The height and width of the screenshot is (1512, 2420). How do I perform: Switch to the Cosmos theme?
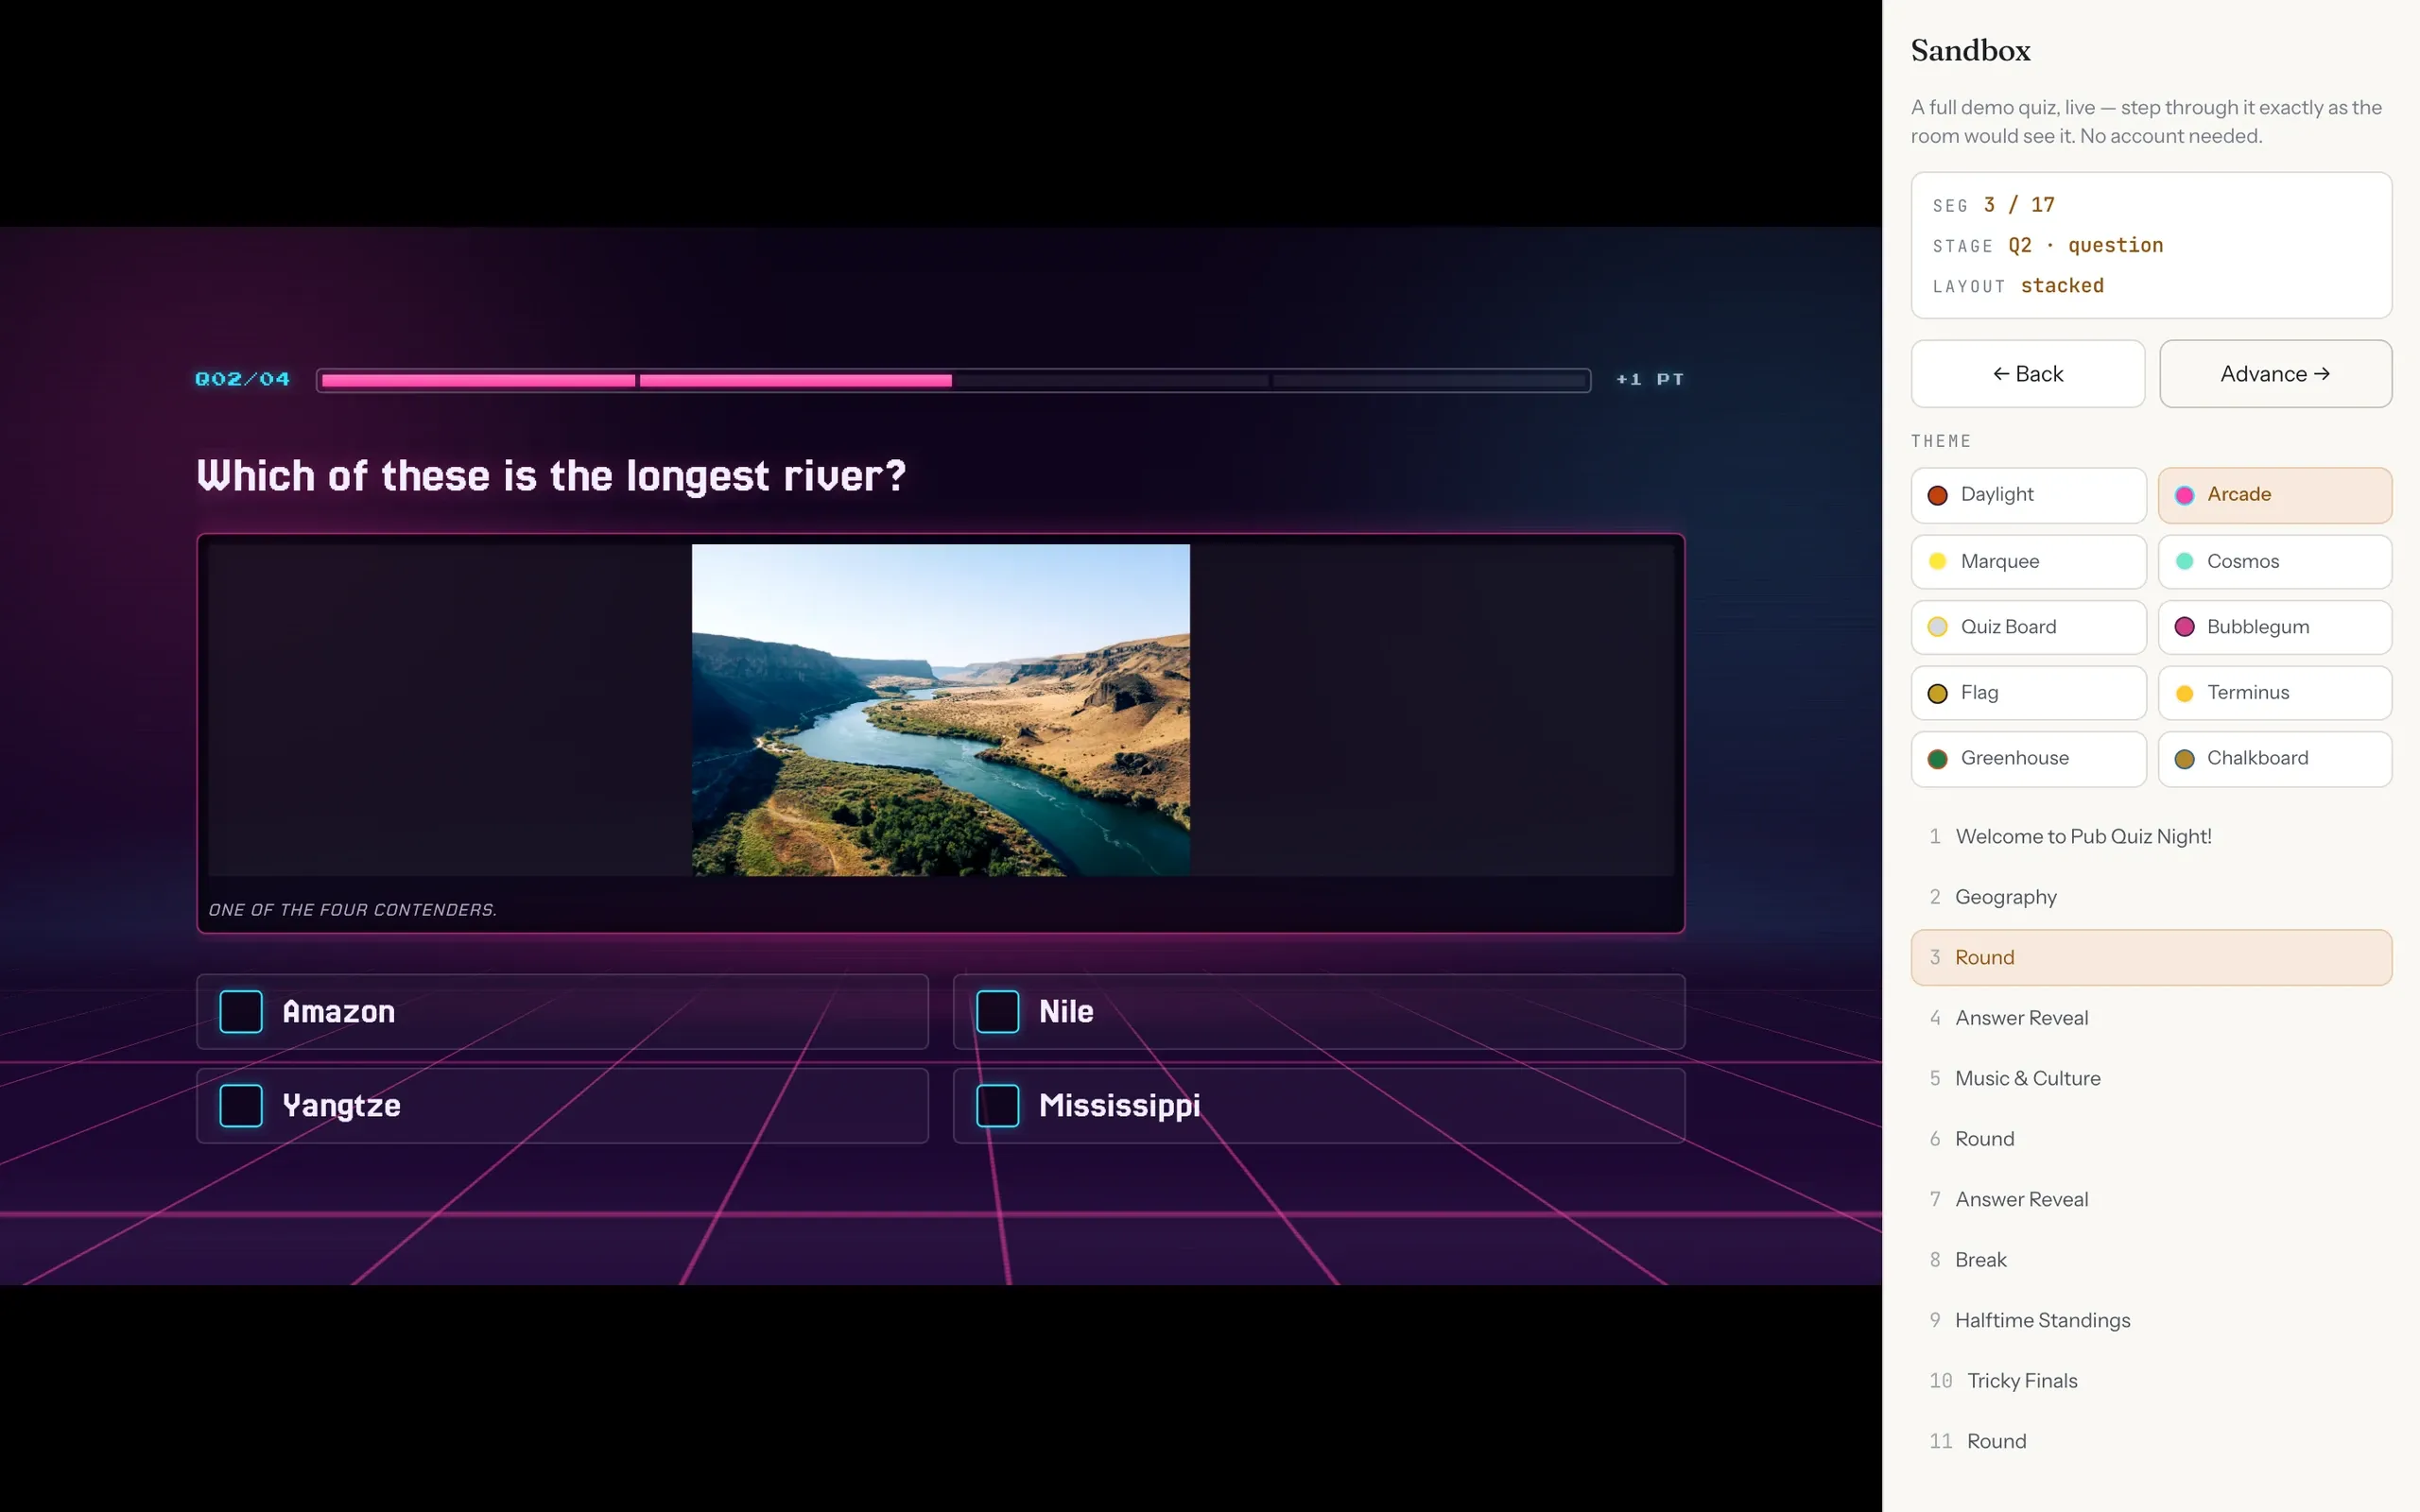click(2275, 561)
